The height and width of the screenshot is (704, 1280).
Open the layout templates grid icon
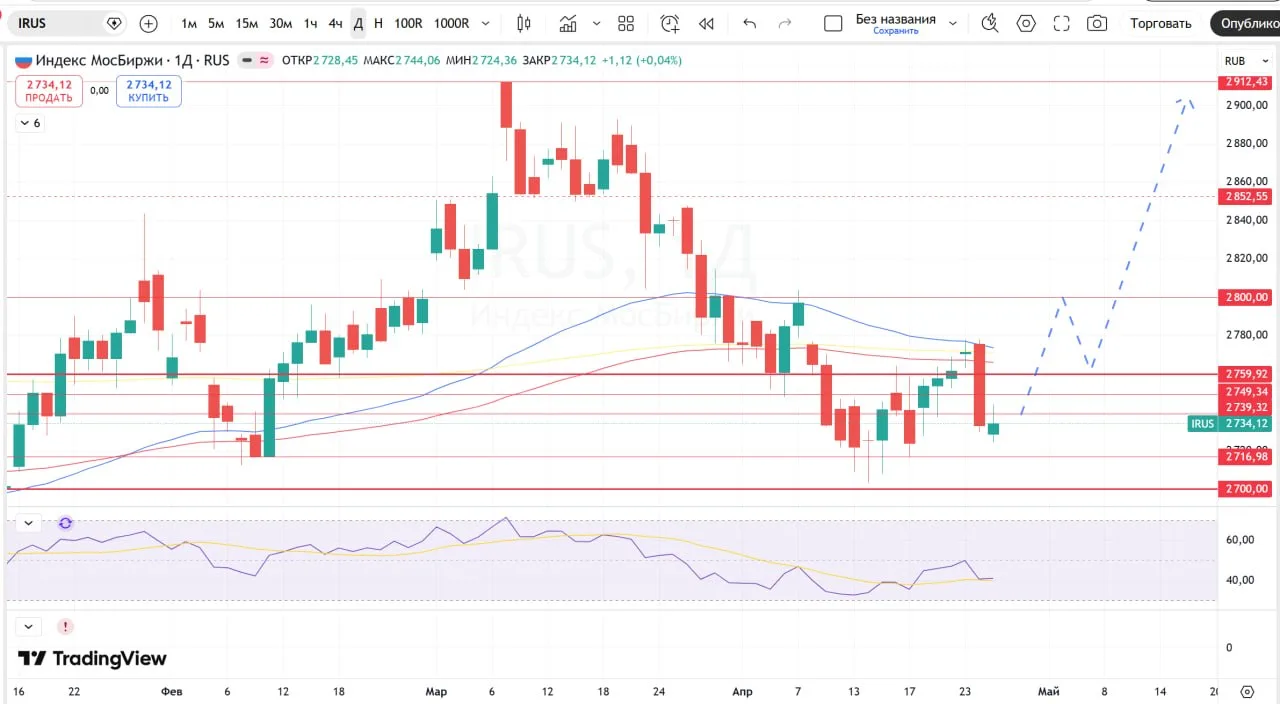(x=626, y=23)
